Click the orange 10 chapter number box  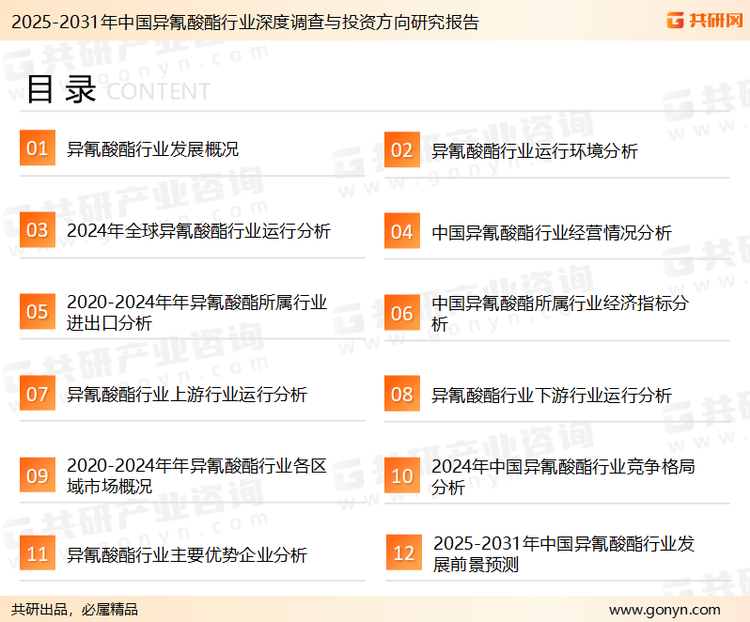pos(402,476)
